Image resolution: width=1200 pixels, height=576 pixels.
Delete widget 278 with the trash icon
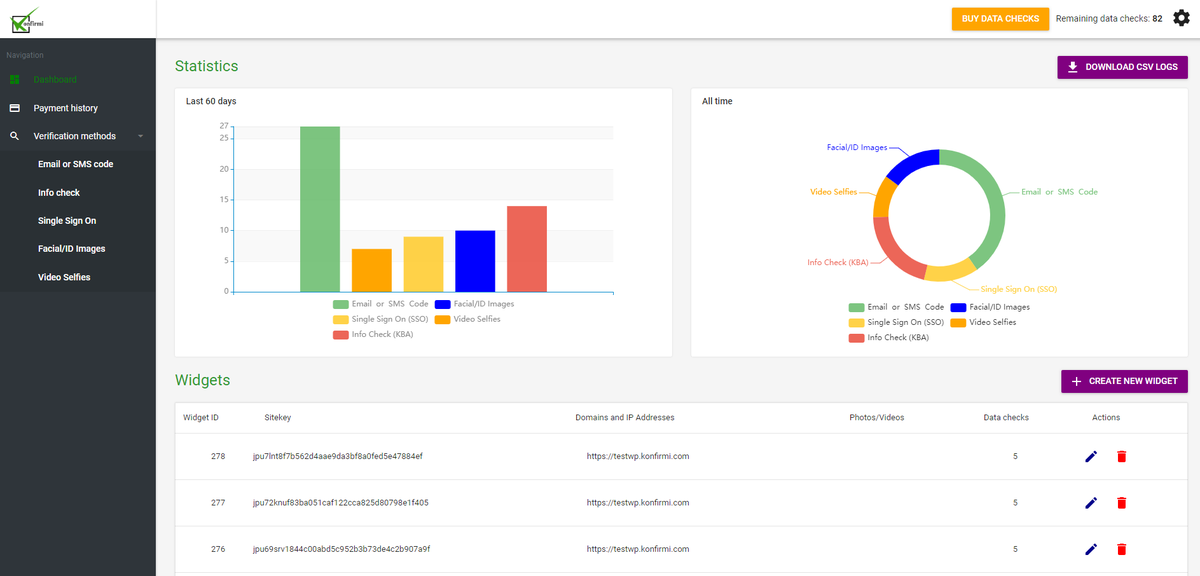1121,456
